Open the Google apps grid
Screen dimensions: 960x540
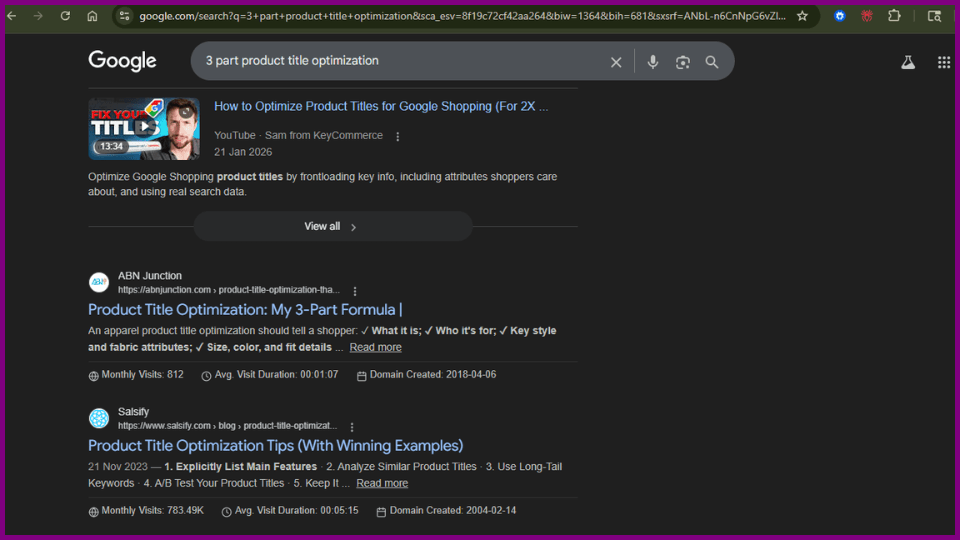pos(943,62)
